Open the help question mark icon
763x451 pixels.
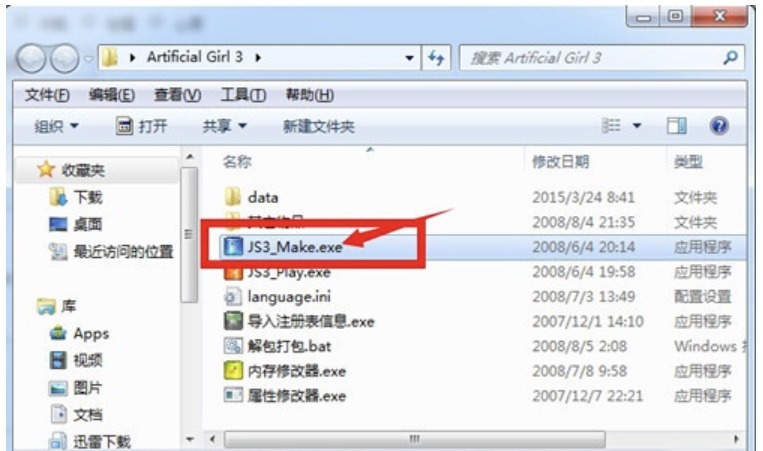click(x=719, y=126)
